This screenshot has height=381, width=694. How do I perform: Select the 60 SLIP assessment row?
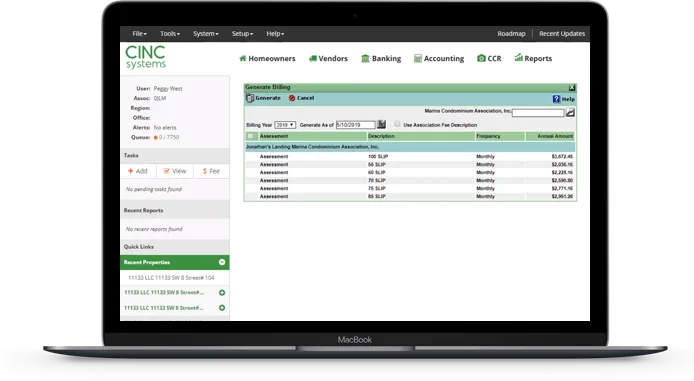410,172
